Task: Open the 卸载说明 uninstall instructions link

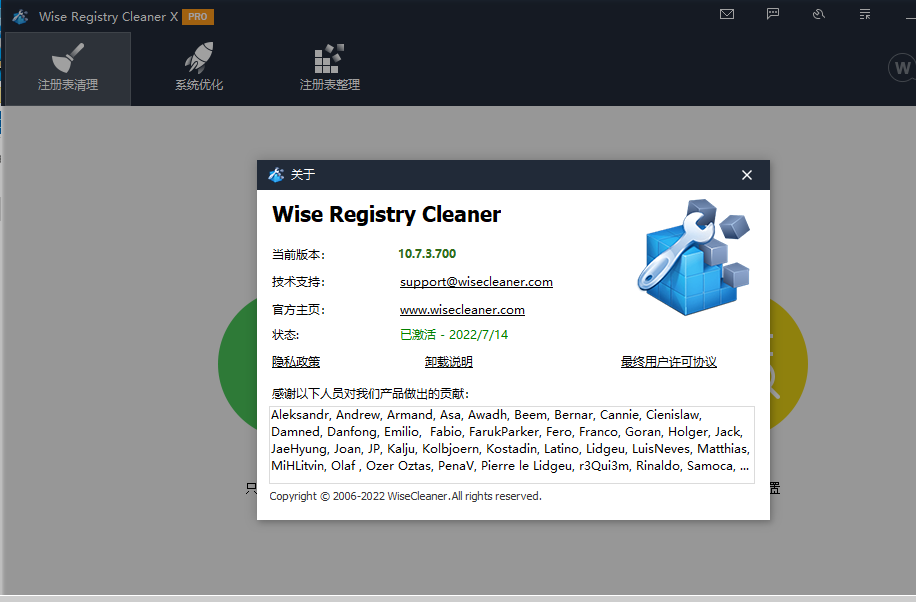Action: (449, 362)
